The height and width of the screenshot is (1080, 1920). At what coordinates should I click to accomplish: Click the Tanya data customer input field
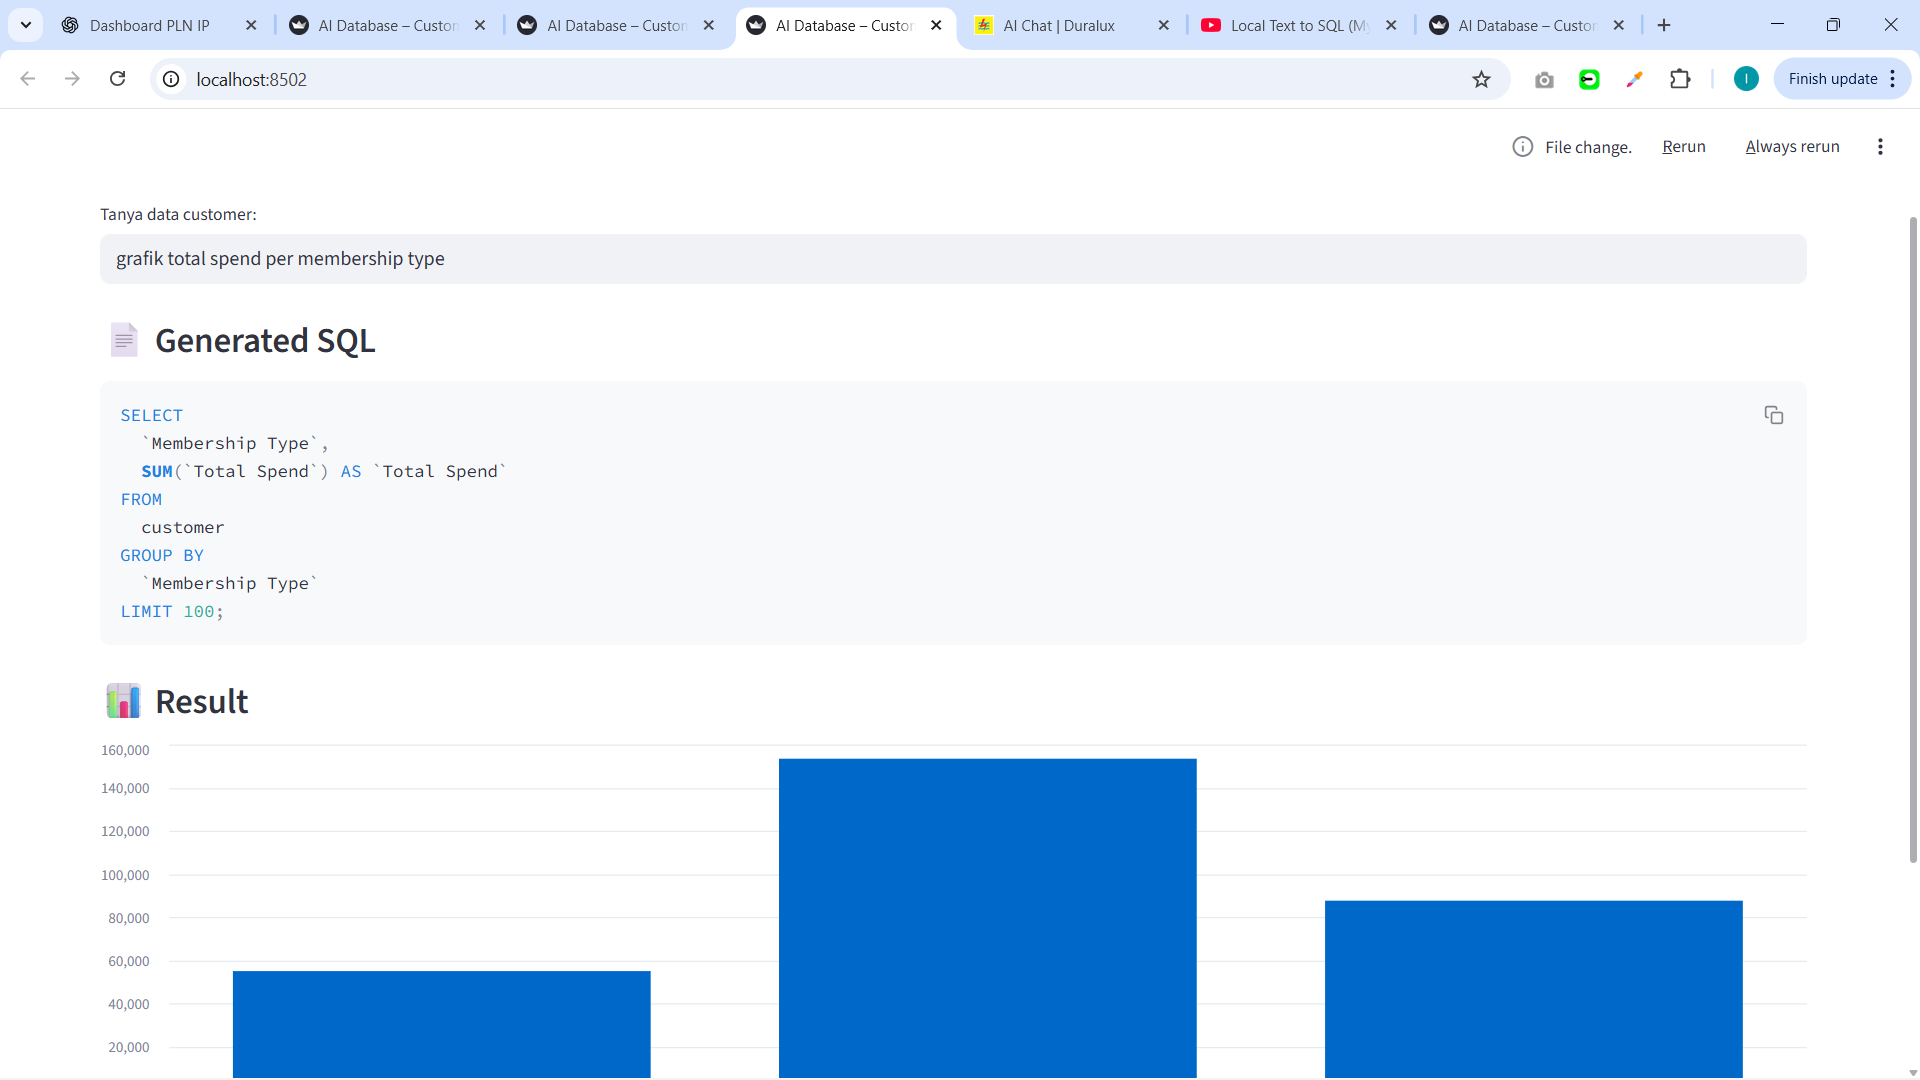(952, 259)
